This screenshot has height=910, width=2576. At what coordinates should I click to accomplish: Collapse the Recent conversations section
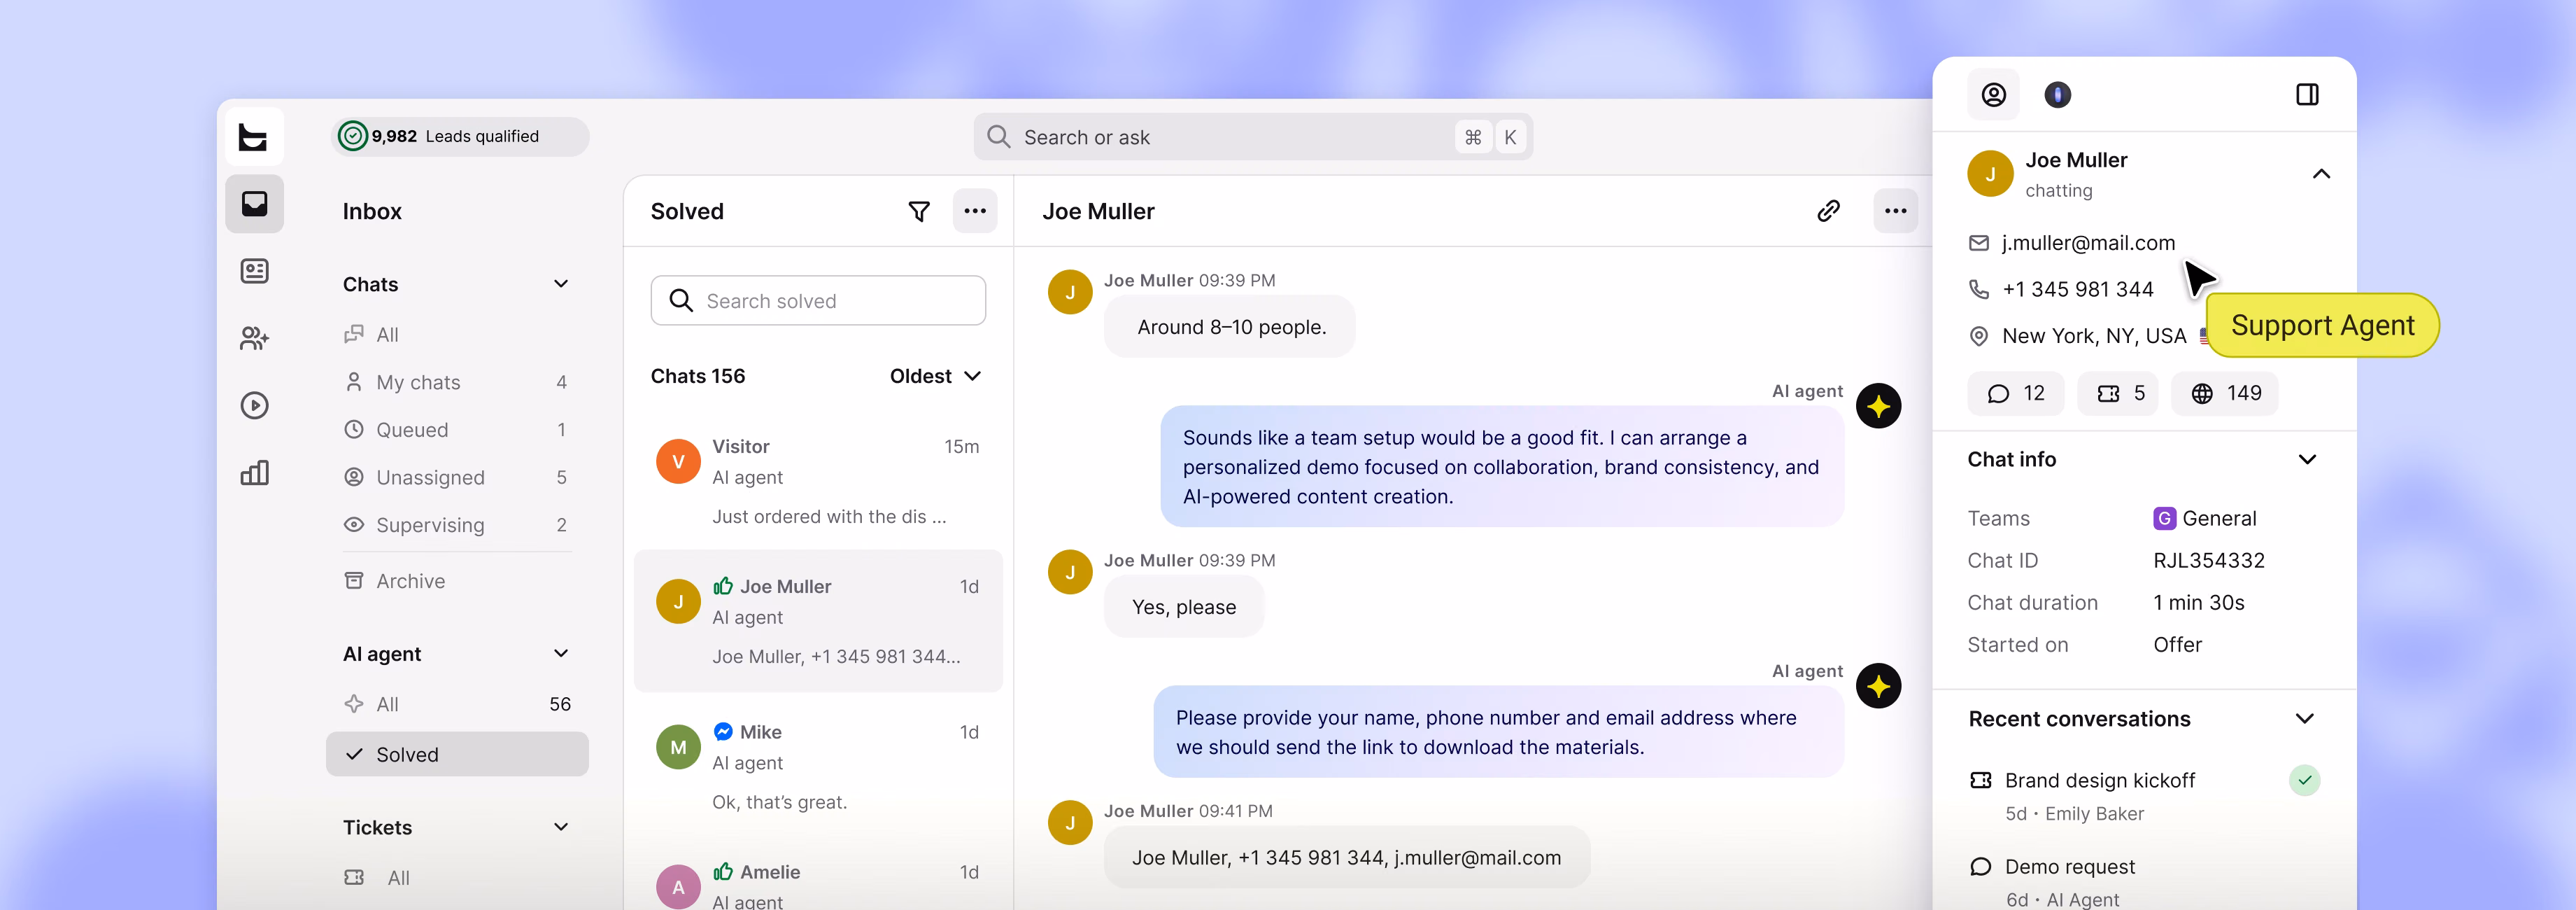point(2305,719)
